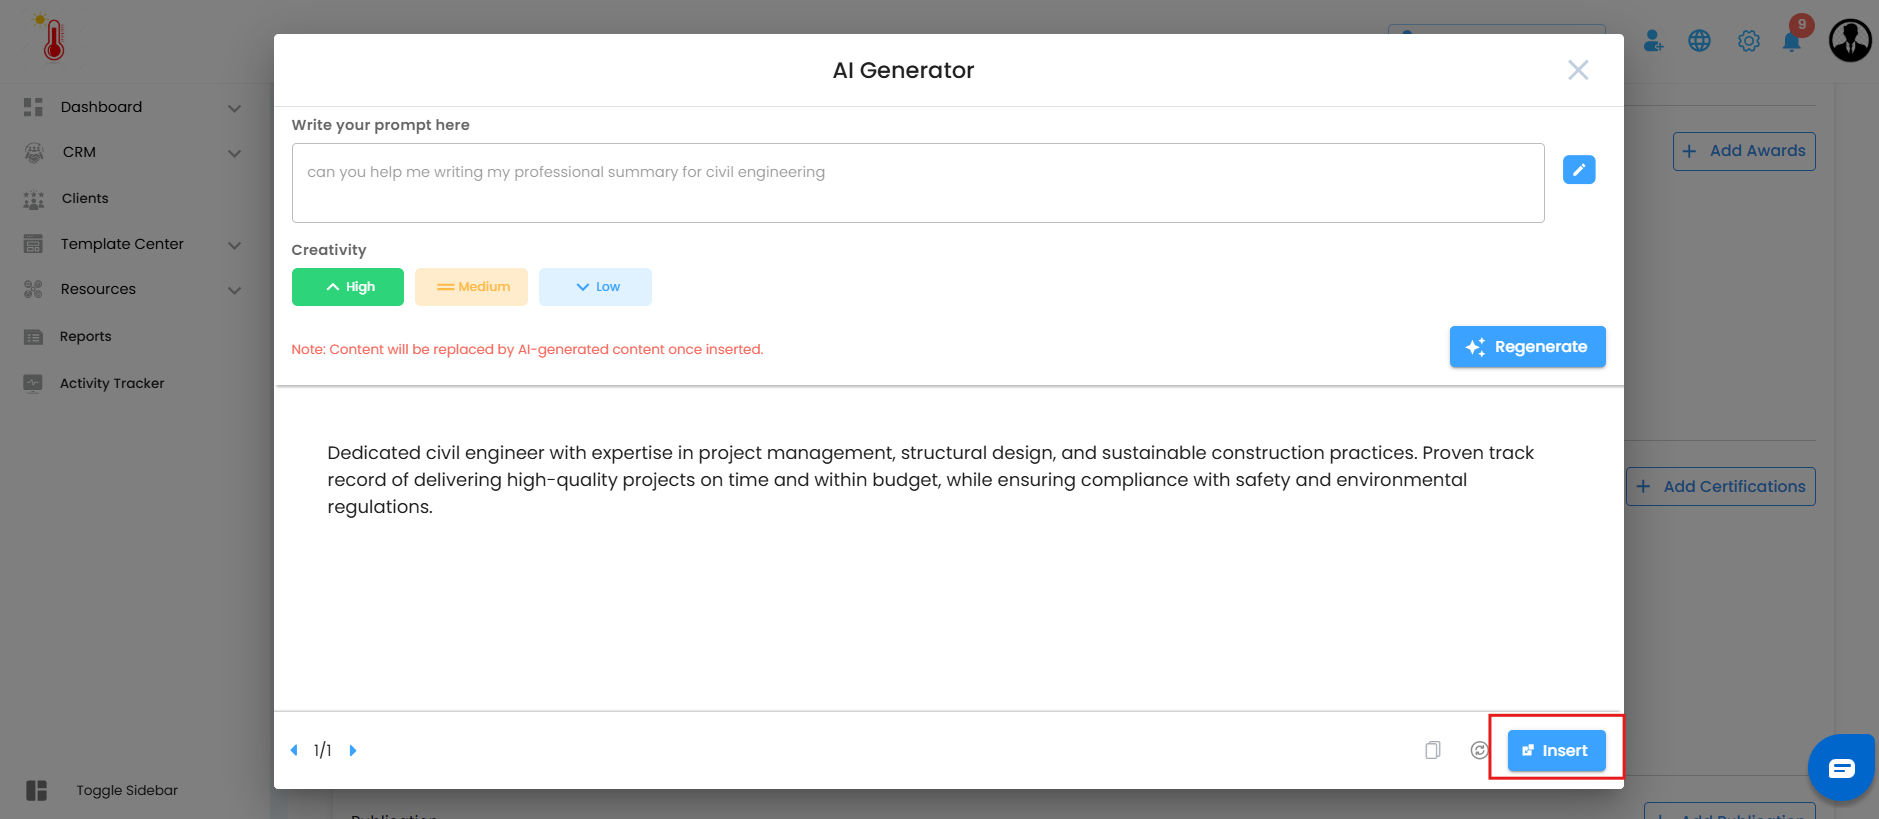The image size is (1879, 819).
Task: Go to next generated result arrow
Action: (x=353, y=750)
